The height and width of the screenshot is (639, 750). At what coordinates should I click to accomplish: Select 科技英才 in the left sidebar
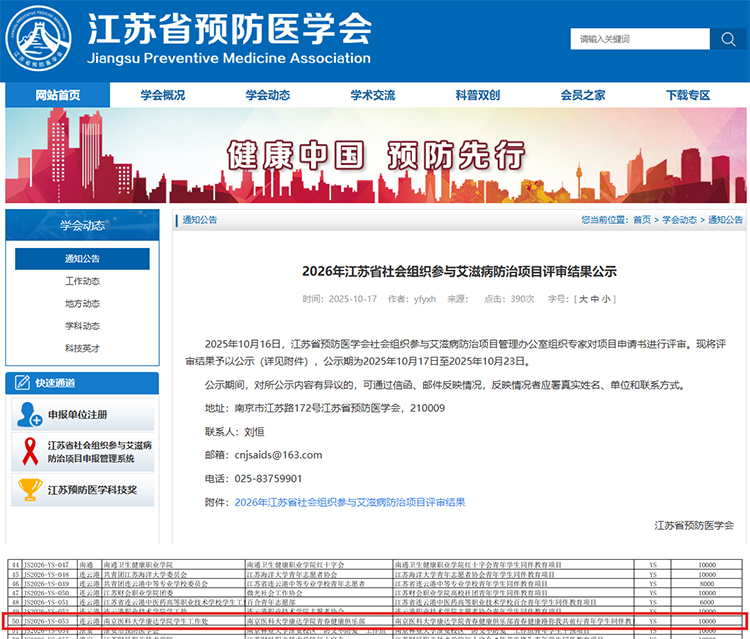pyautogui.click(x=82, y=348)
